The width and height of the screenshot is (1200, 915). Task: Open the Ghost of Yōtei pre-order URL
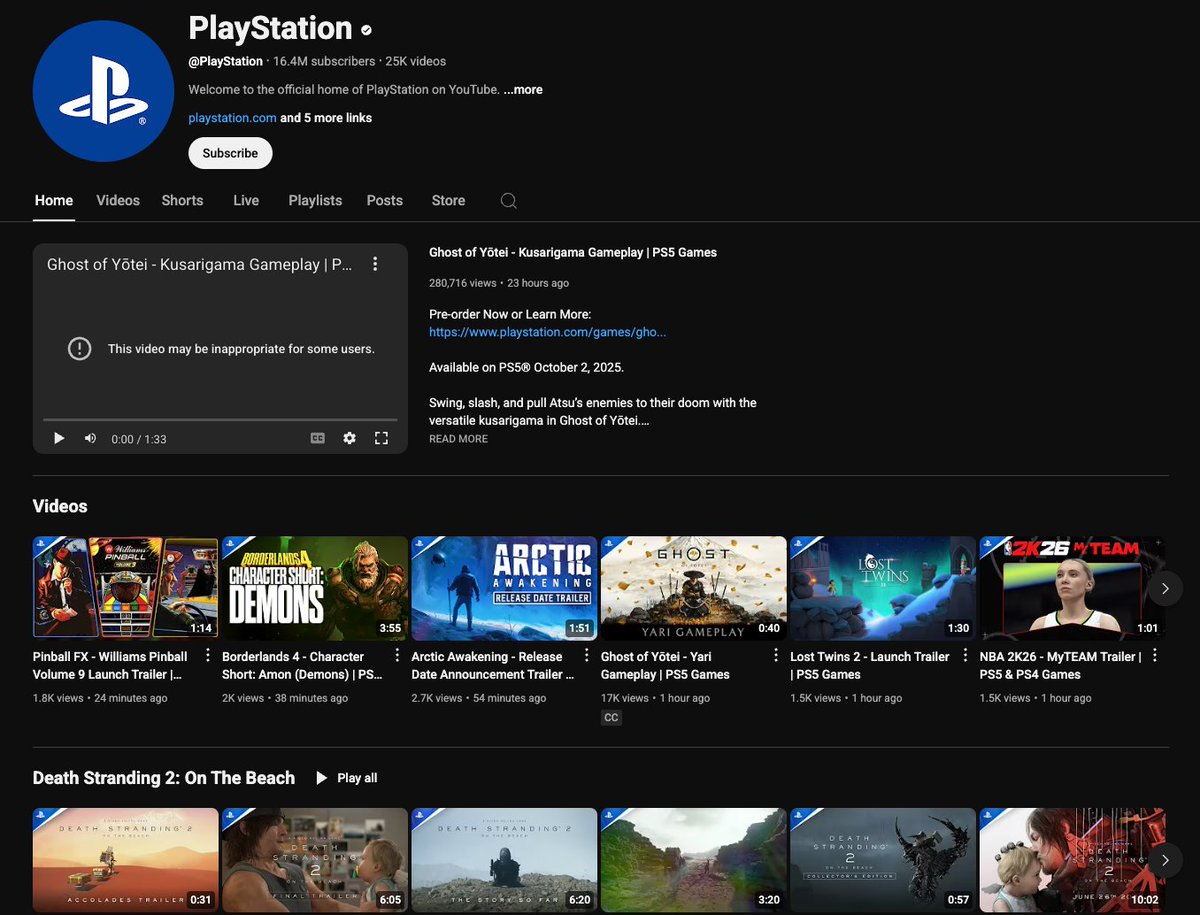[x=547, y=332]
